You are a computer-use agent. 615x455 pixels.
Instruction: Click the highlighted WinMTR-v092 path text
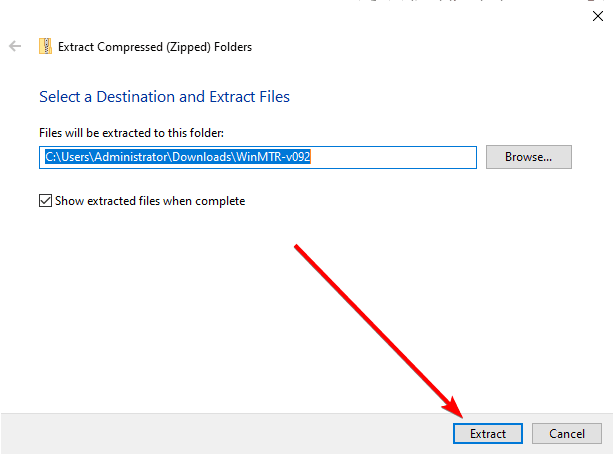click(273, 157)
